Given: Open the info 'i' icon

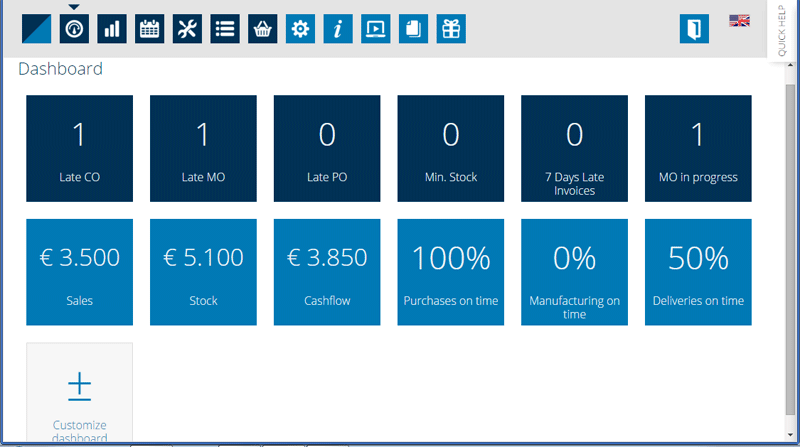Looking at the screenshot, I should [x=338, y=29].
